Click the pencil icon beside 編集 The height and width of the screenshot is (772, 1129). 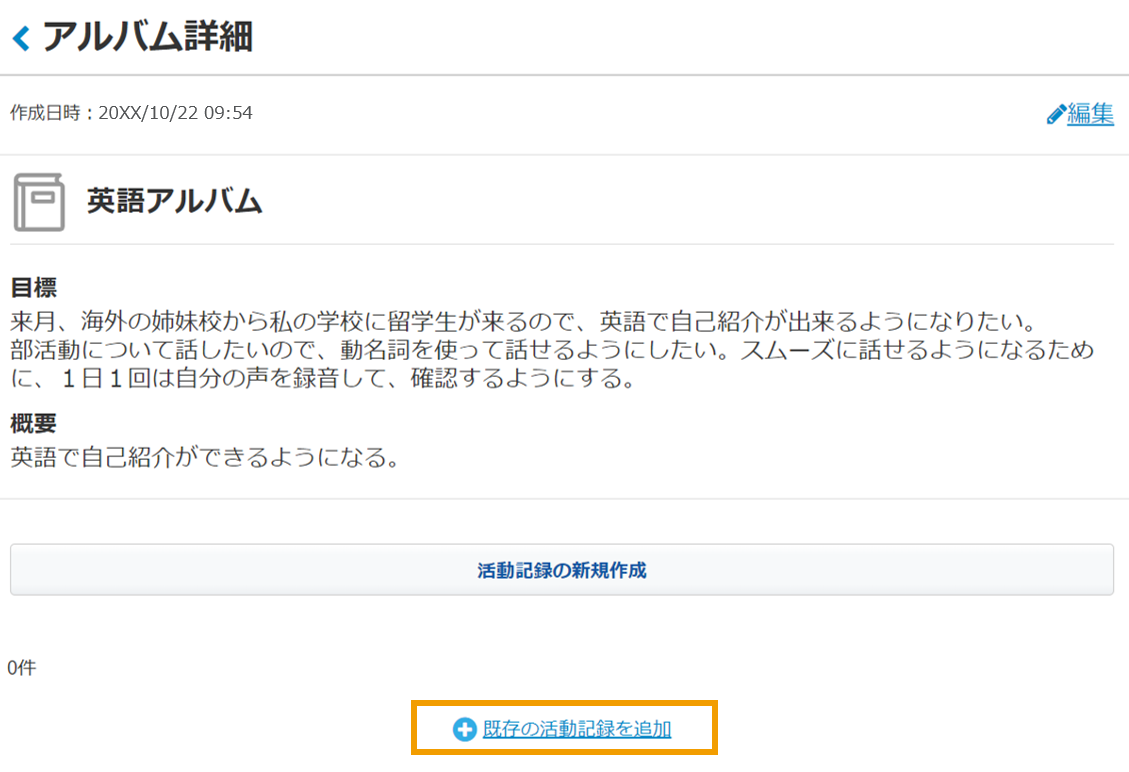pyautogui.click(x=1056, y=115)
